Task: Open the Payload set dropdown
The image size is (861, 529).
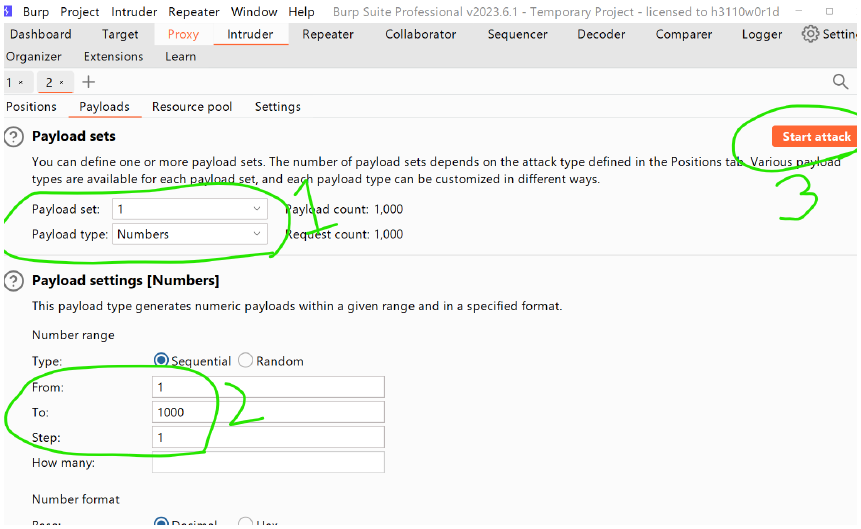Action: click(x=190, y=209)
